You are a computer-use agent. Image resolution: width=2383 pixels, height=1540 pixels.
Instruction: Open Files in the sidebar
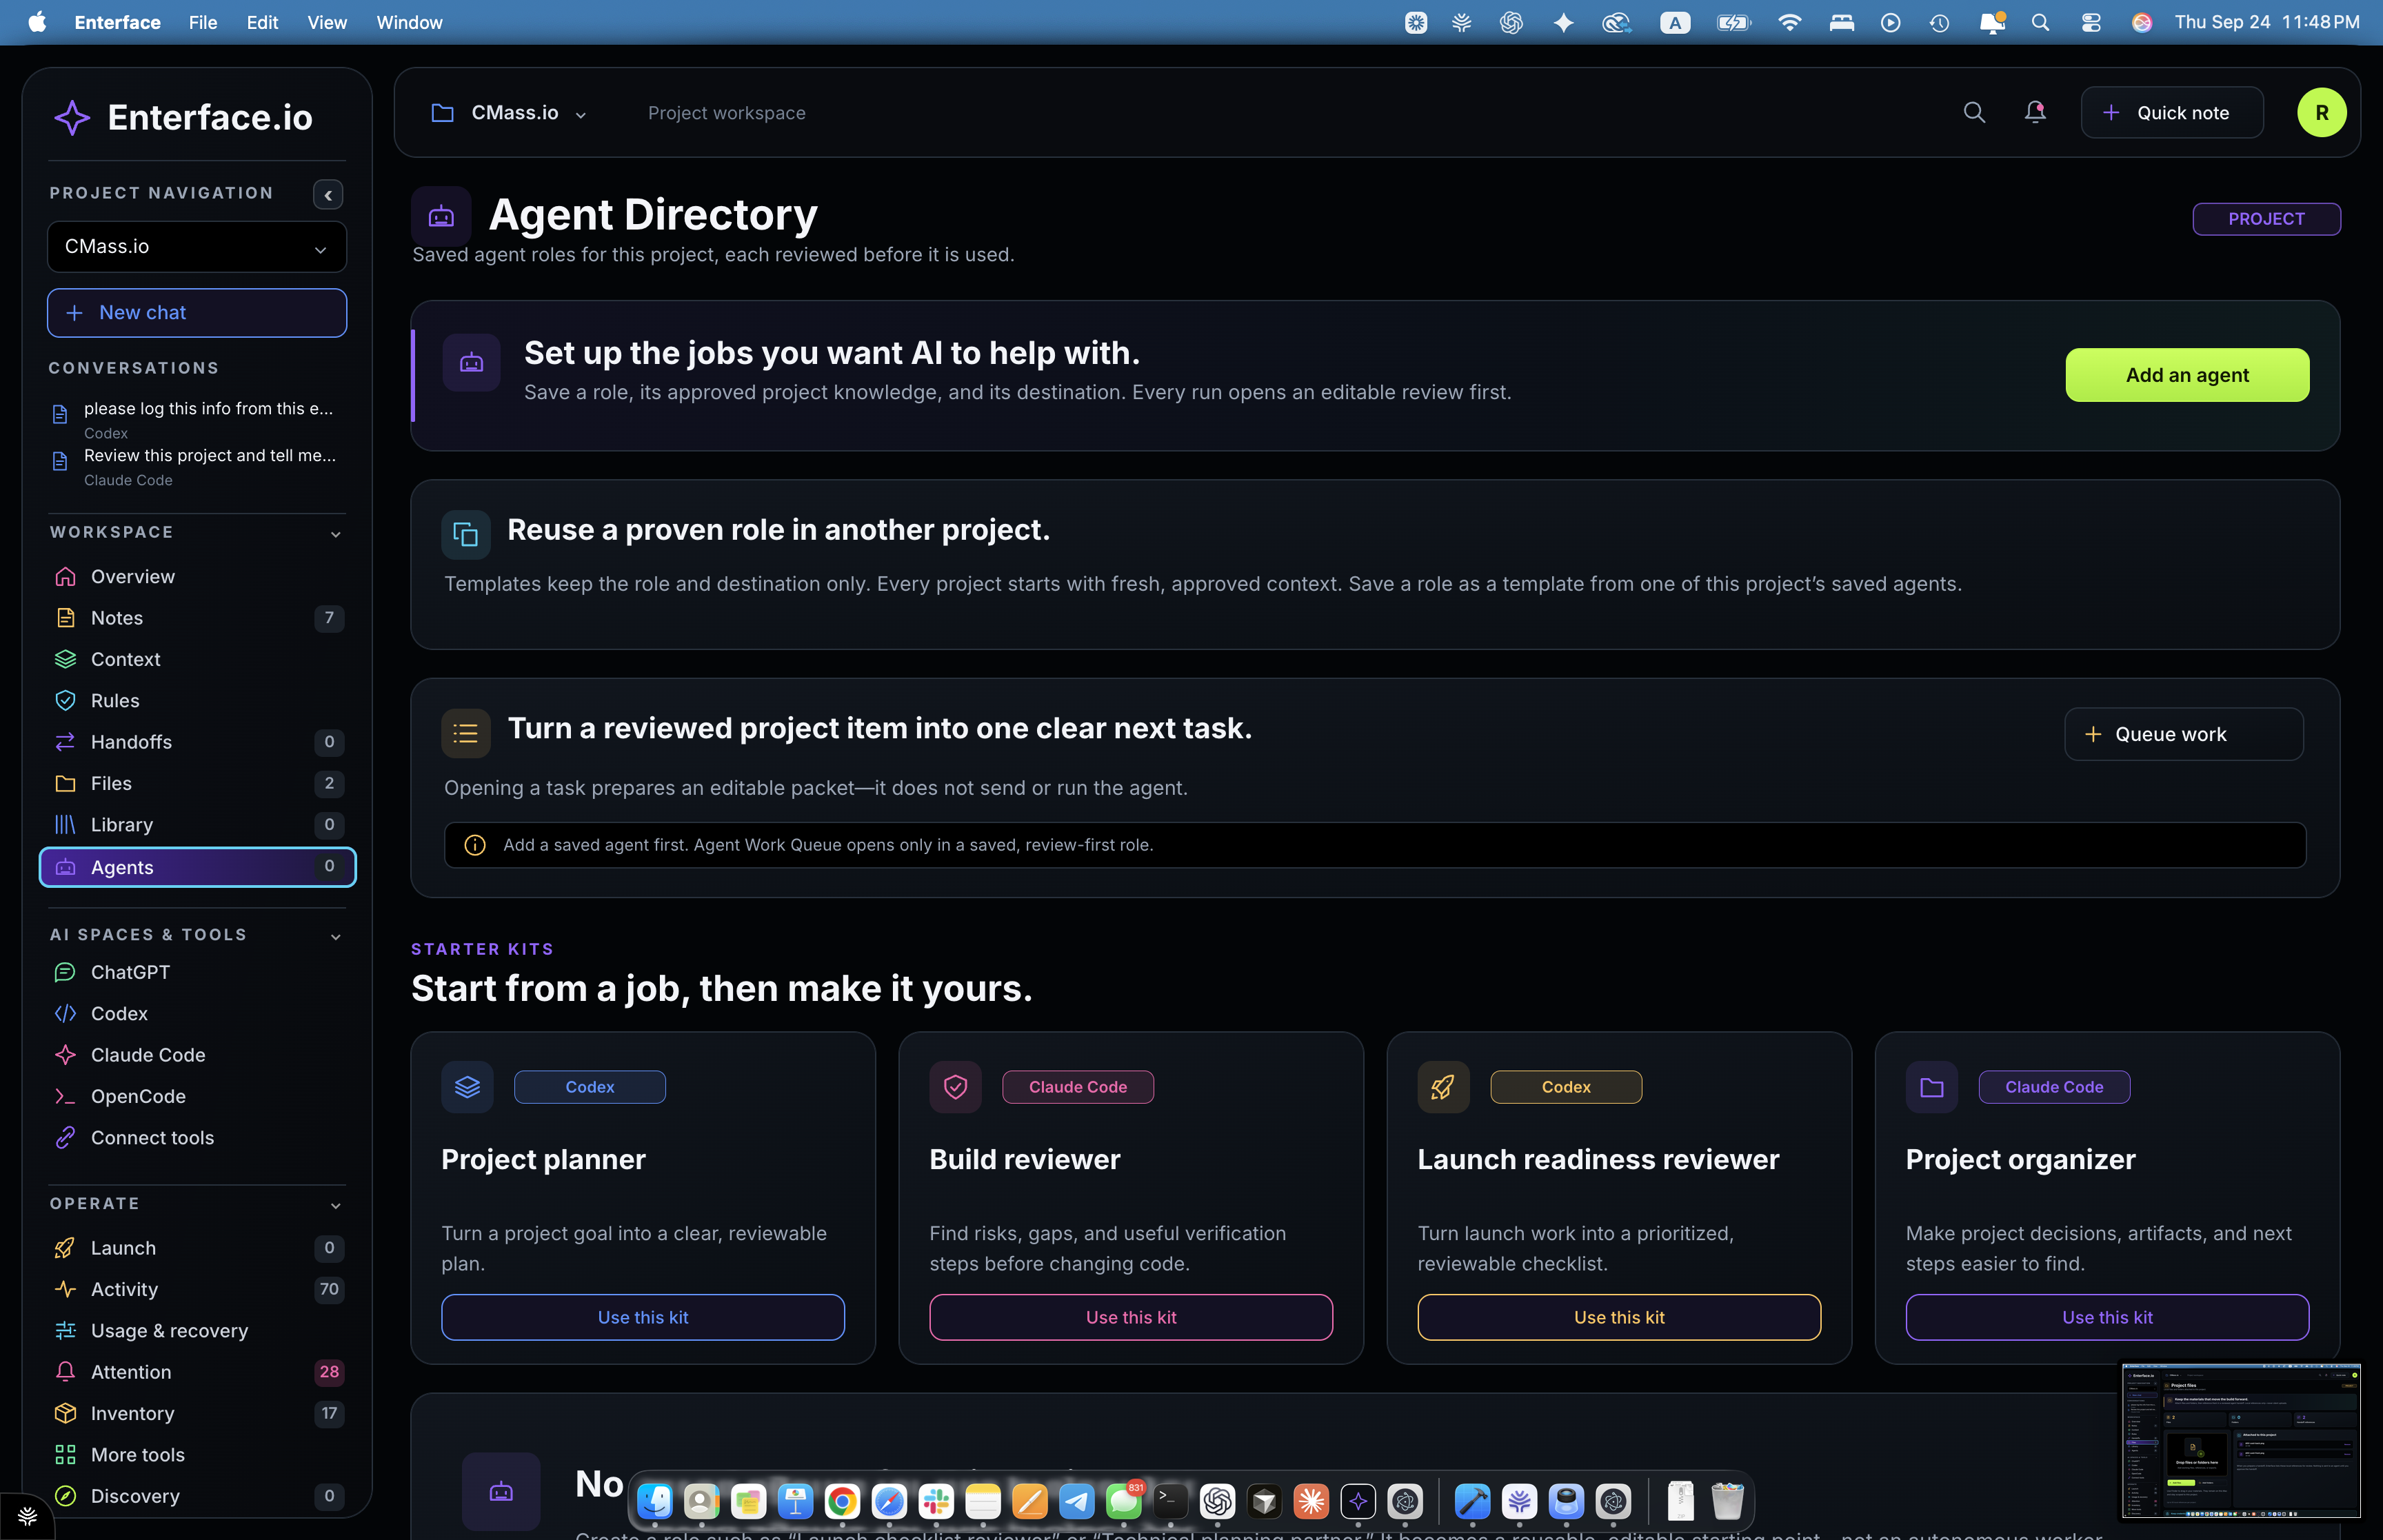196,783
